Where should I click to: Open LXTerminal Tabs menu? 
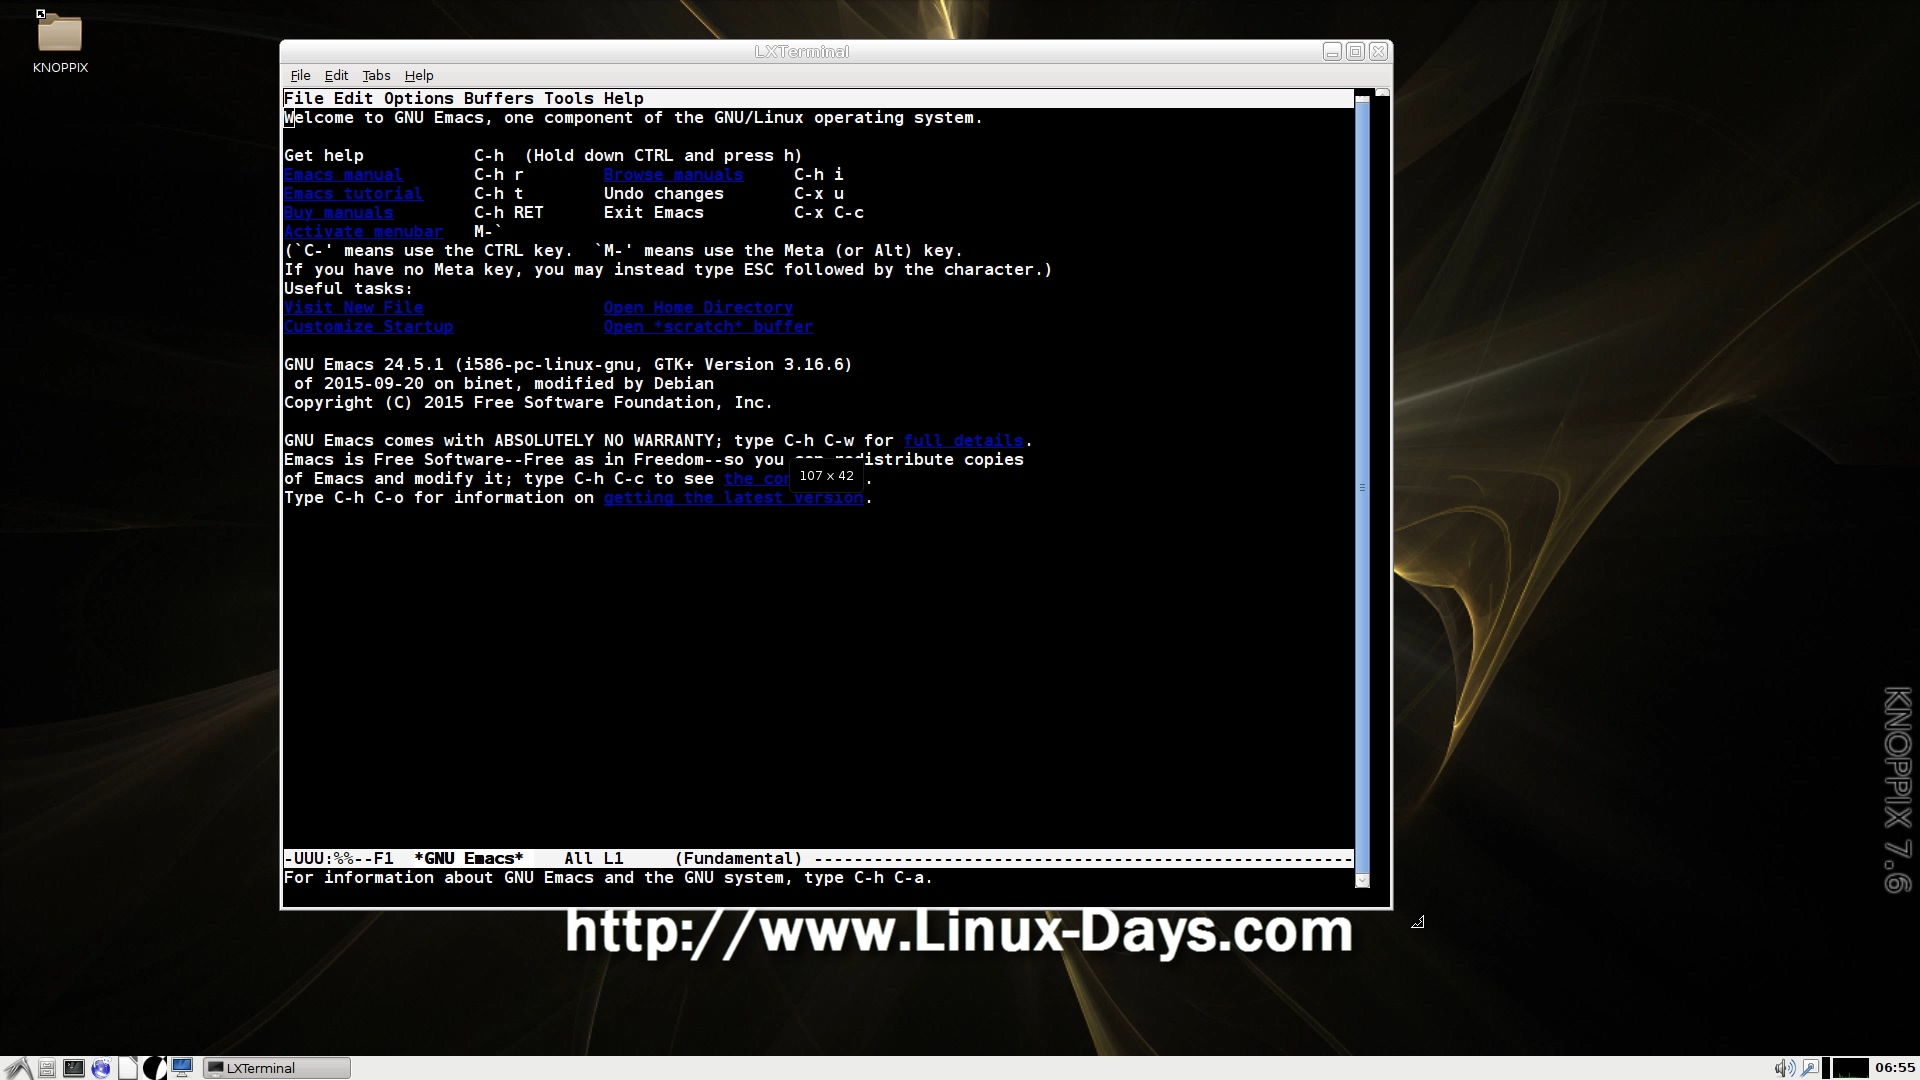pyautogui.click(x=376, y=75)
